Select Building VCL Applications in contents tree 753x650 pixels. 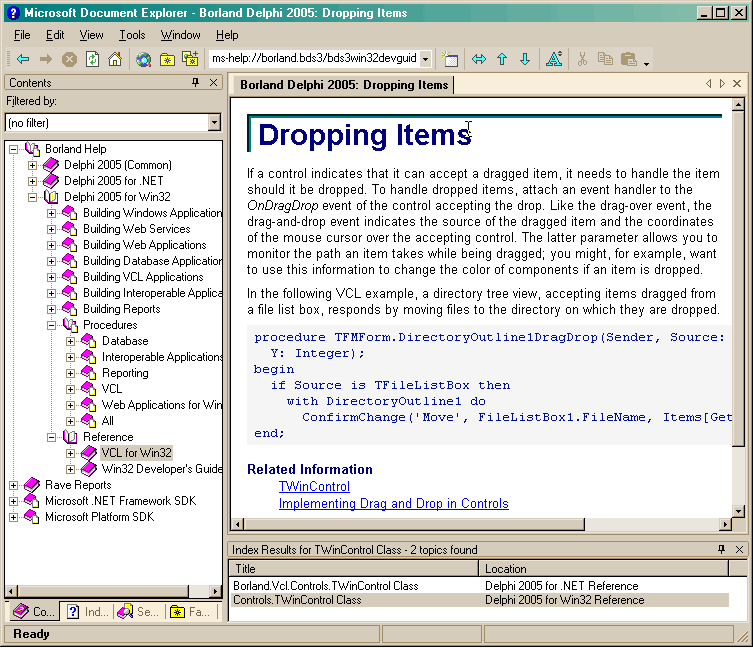click(x=143, y=277)
